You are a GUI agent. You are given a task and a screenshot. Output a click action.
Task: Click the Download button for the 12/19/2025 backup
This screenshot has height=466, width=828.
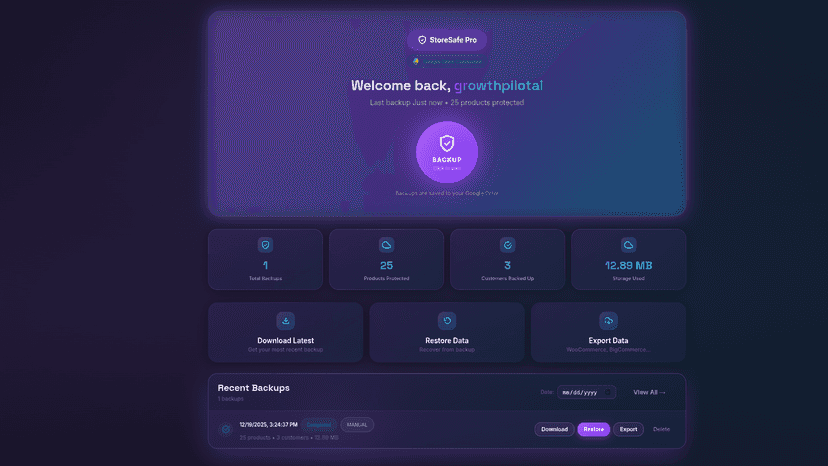pos(554,429)
